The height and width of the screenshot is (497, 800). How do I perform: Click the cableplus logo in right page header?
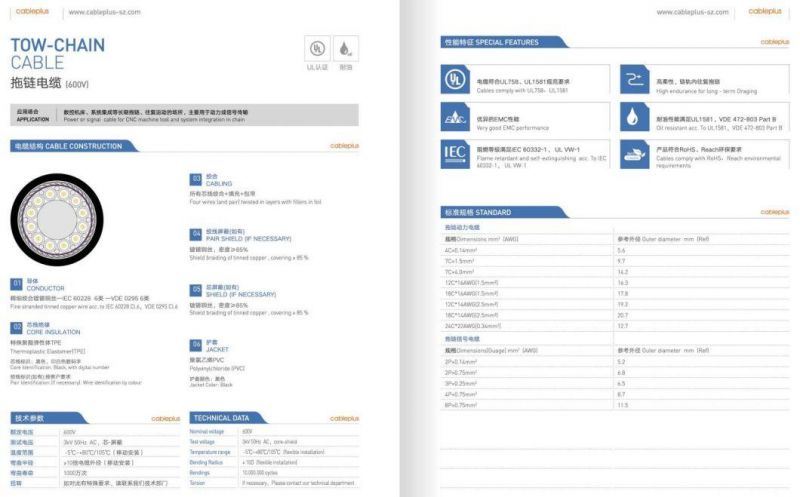[765, 11]
